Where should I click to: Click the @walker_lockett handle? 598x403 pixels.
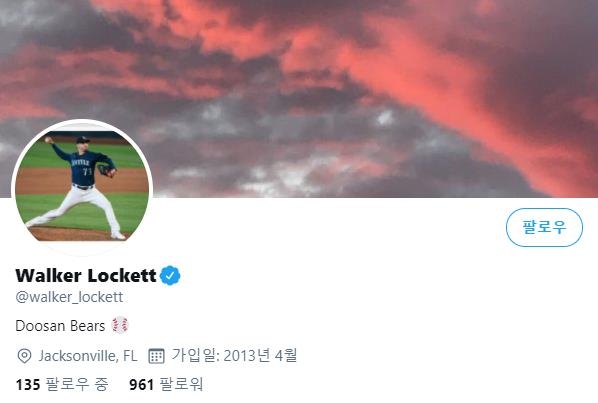(x=69, y=297)
